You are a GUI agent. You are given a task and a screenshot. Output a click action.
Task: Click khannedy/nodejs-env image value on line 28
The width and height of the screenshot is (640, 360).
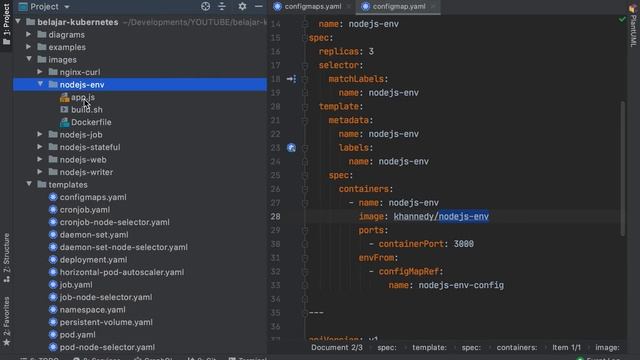tap(441, 216)
